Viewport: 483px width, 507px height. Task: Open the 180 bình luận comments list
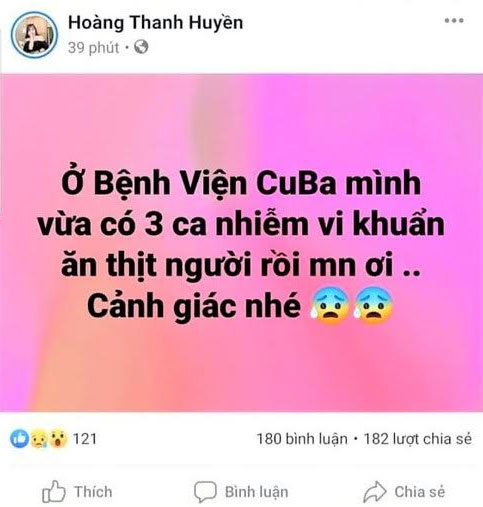click(x=302, y=439)
